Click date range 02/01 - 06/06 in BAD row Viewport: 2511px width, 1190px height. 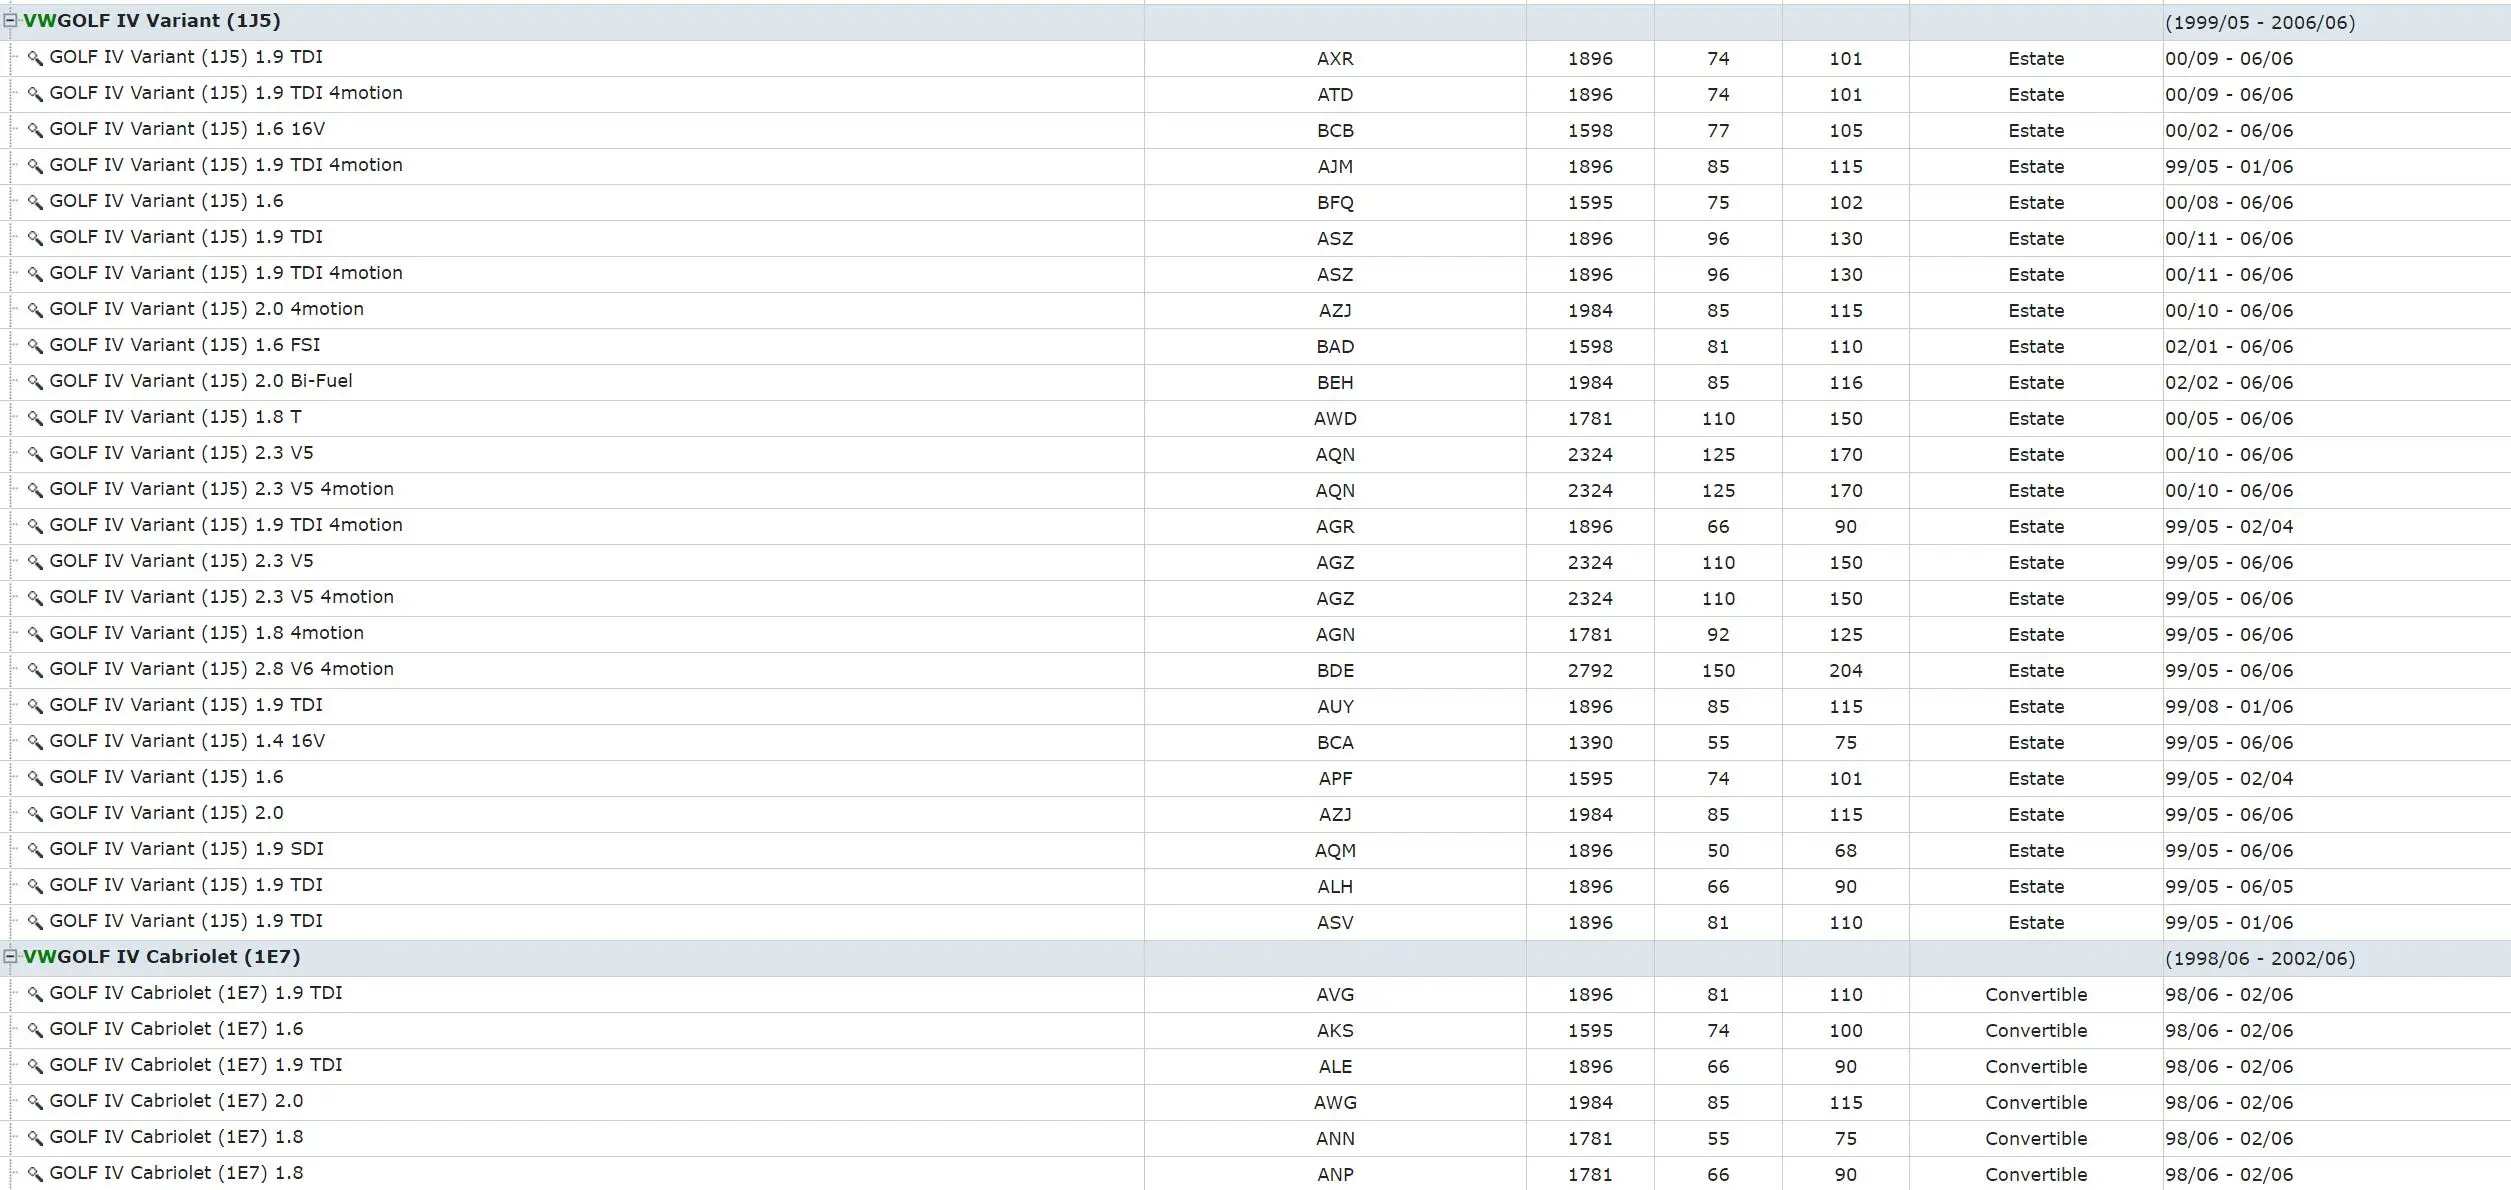[x=2229, y=347]
